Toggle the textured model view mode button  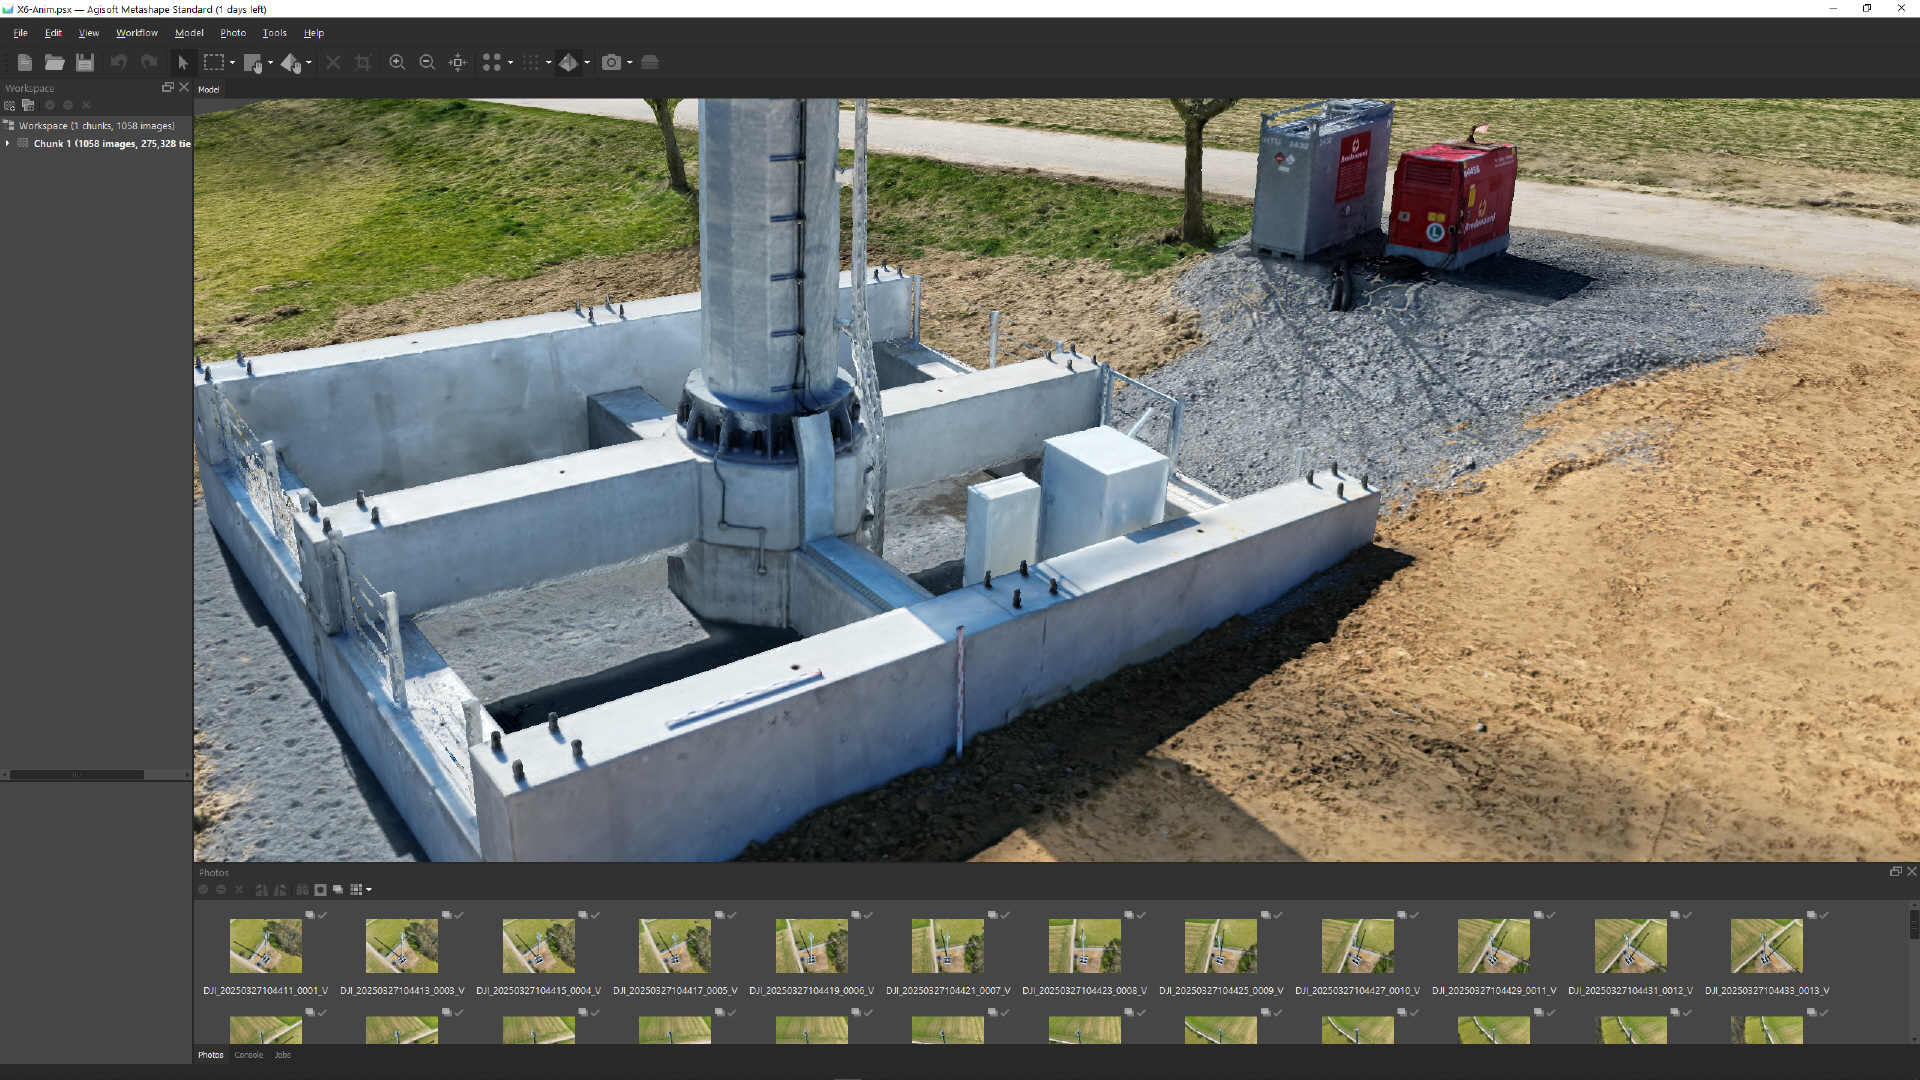point(568,62)
